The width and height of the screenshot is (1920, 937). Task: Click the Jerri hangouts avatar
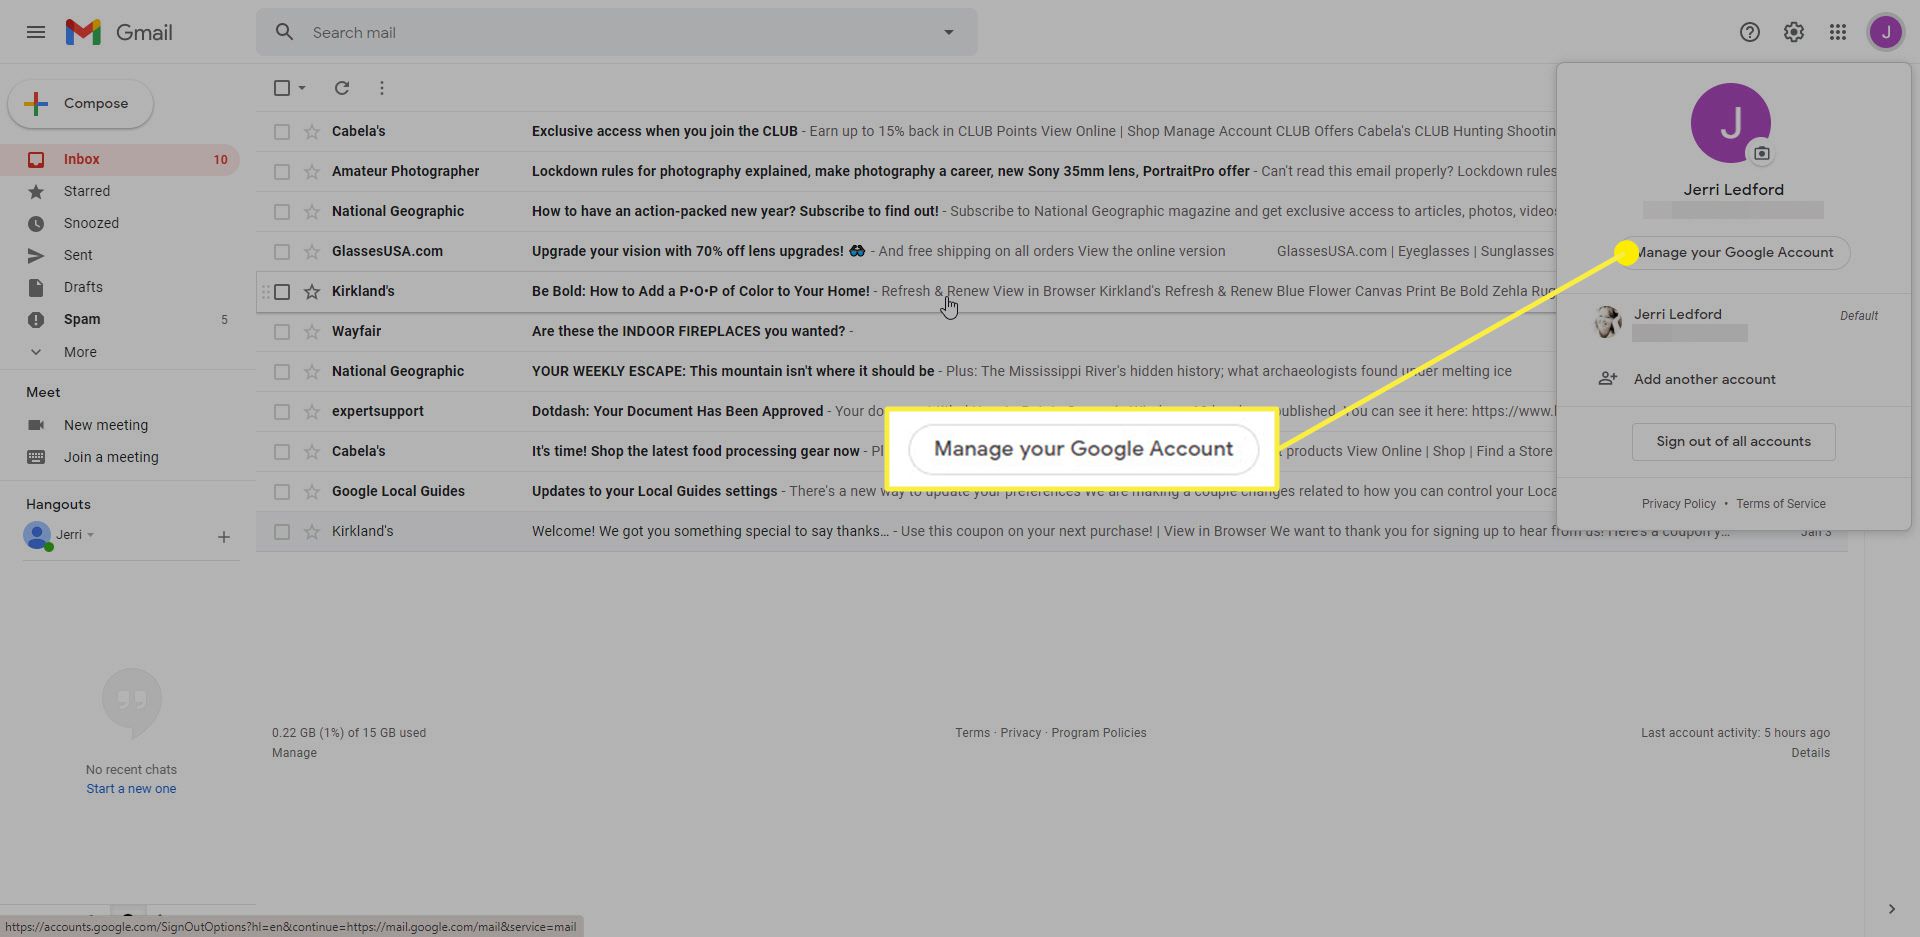coord(38,536)
